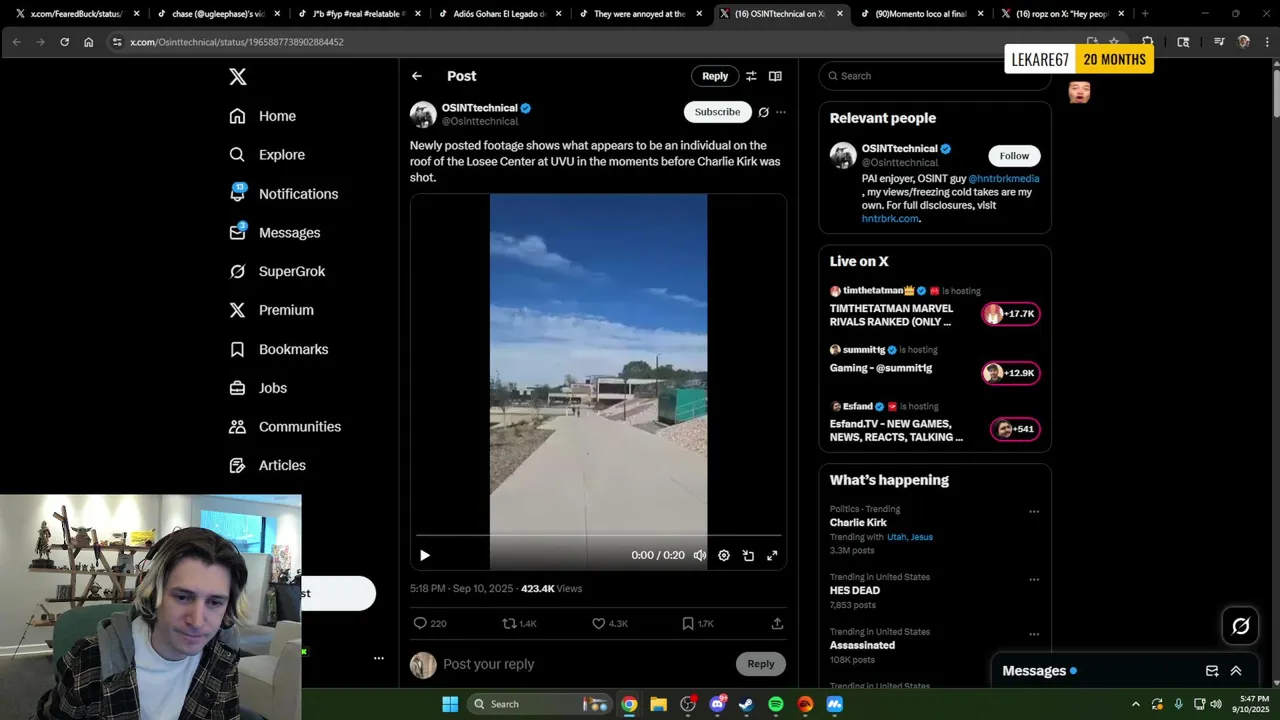Open the post's three-dot more menu
1280x720 pixels.
(781, 112)
